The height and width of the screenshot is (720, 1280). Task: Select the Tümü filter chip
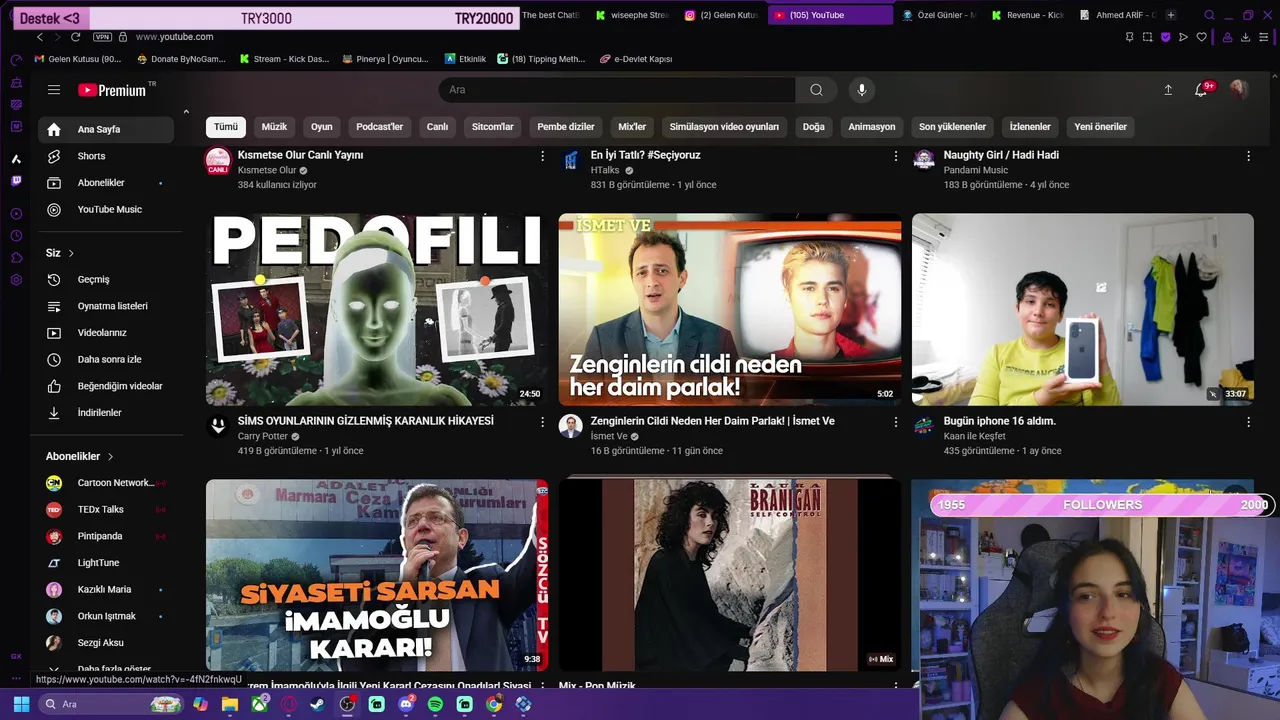pyautogui.click(x=226, y=127)
